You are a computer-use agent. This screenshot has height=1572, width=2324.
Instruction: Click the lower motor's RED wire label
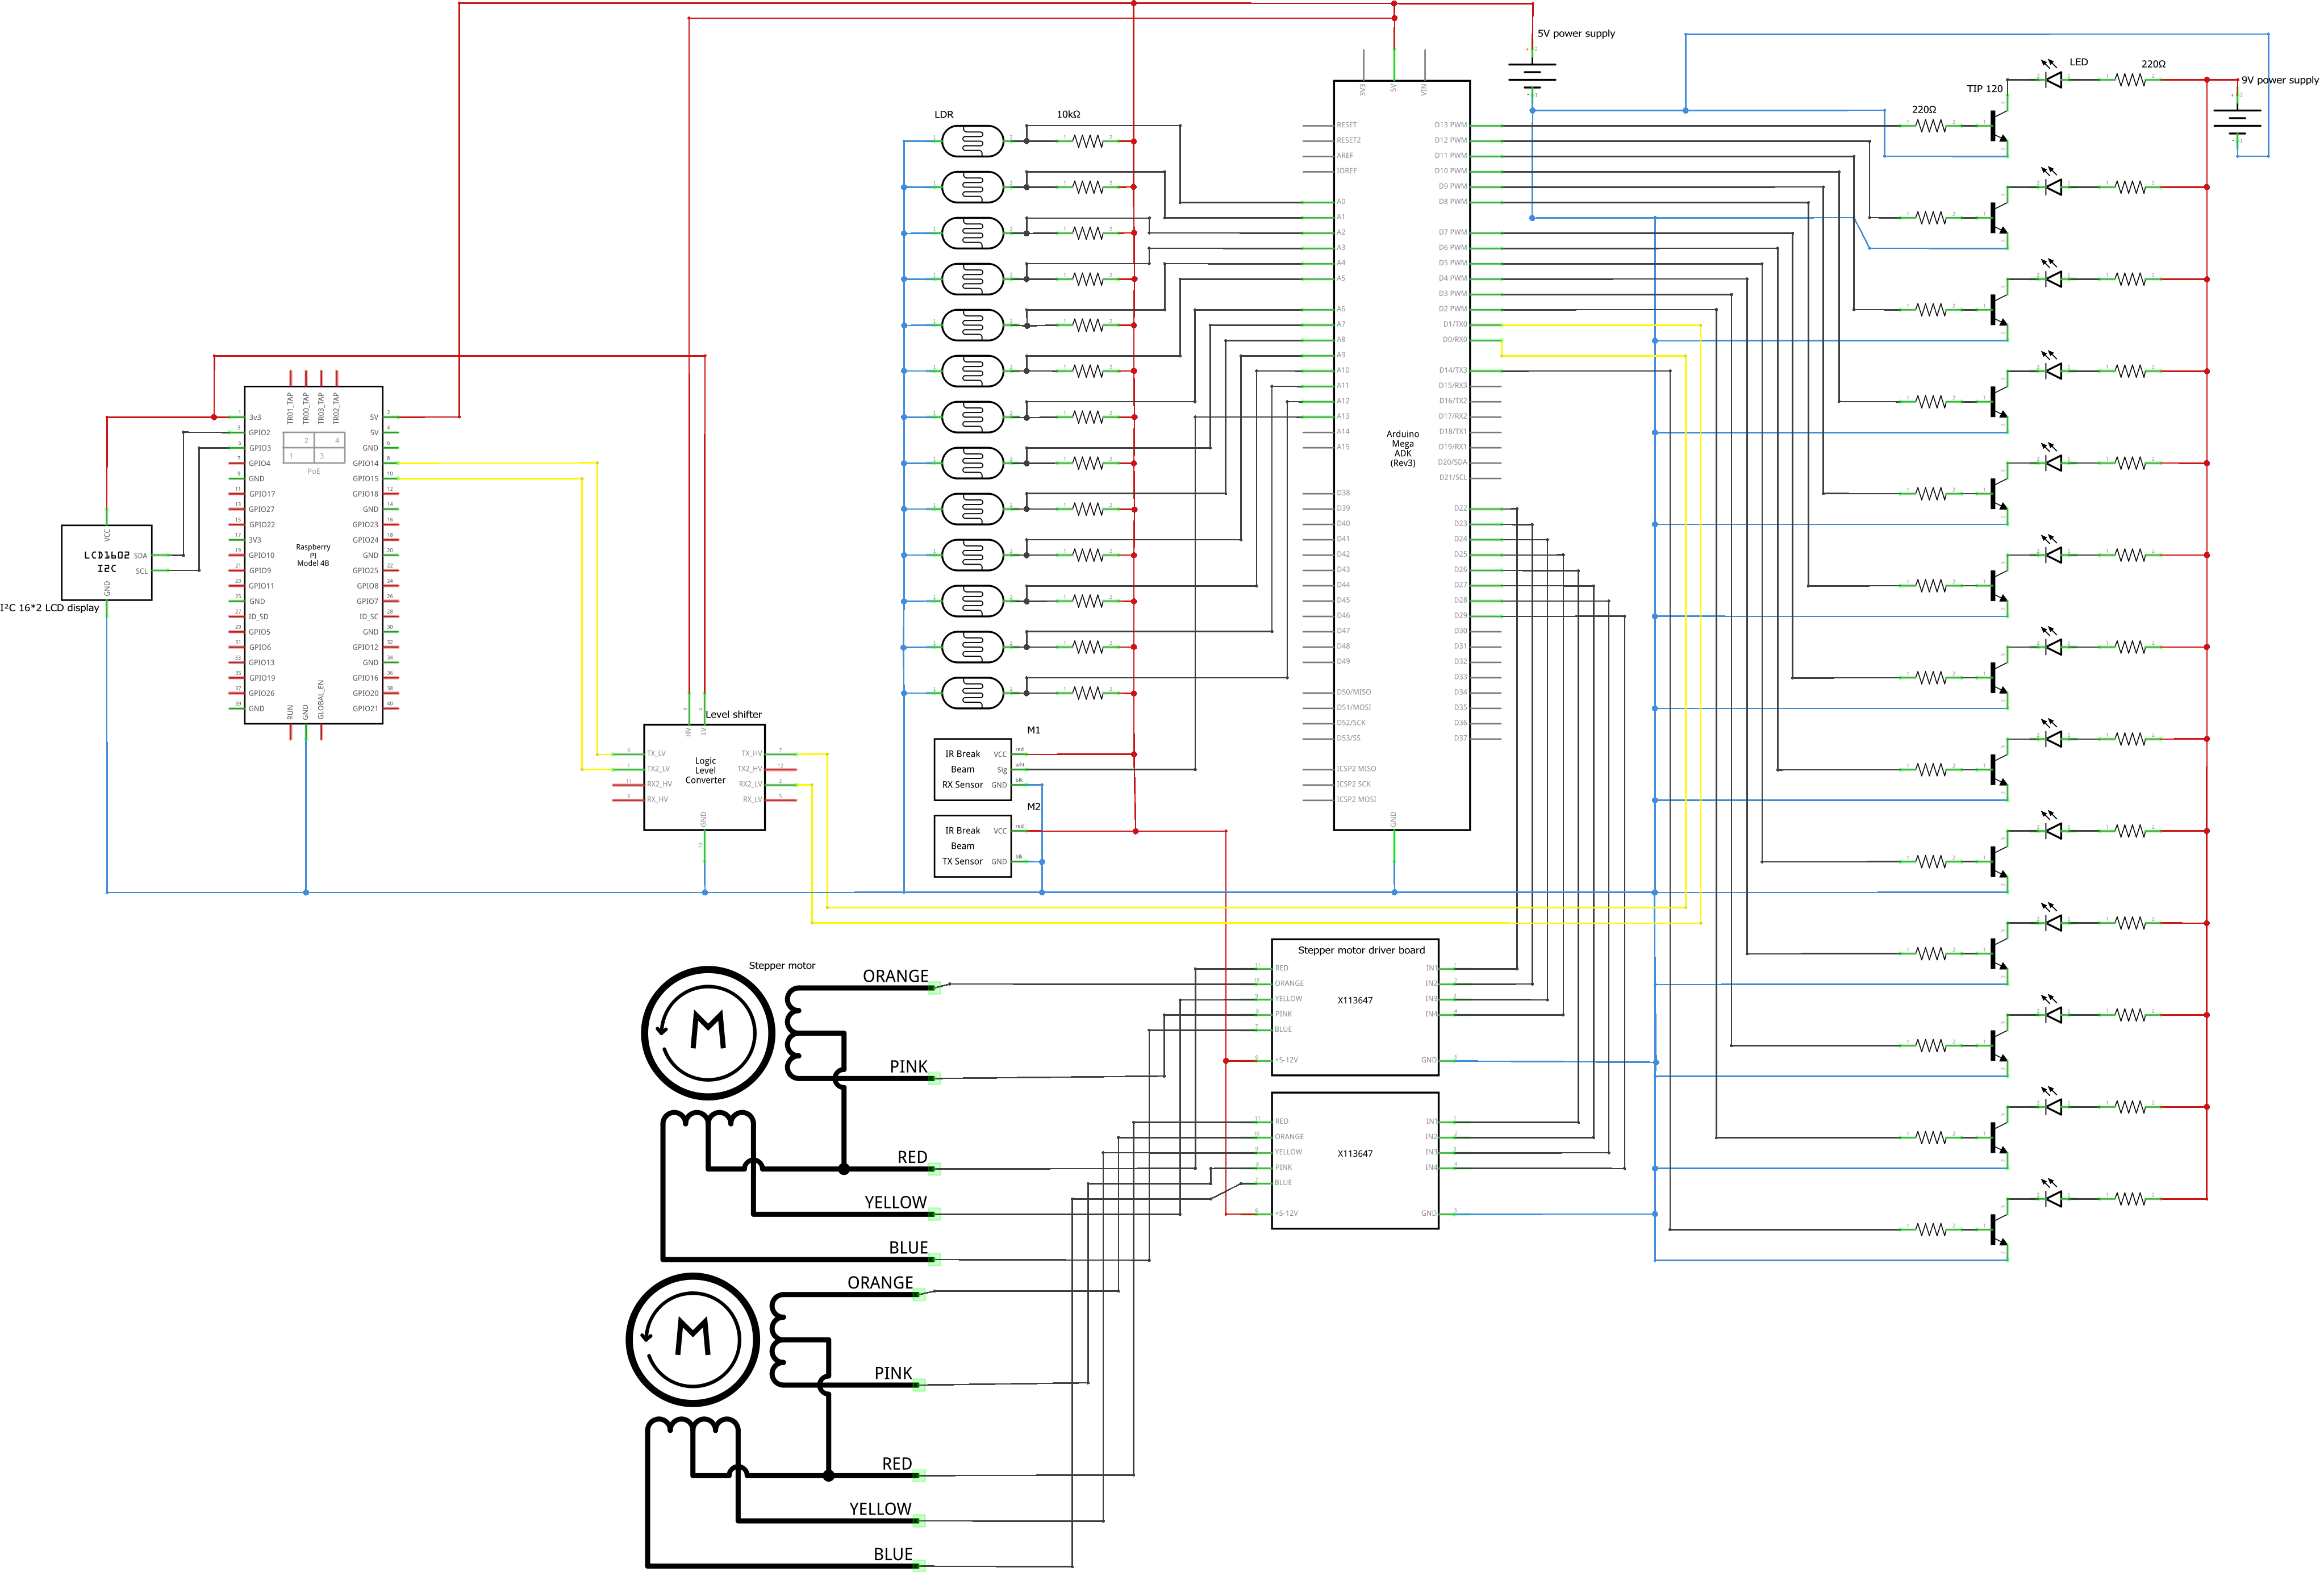pyautogui.click(x=897, y=1464)
